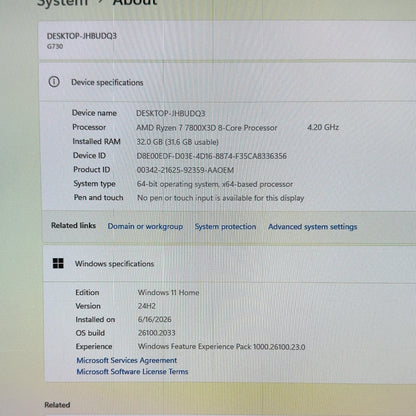Click the DESKTOP-JHBUDQ3 computer name at top
This screenshot has width=416, height=416.
click(x=82, y=36)
